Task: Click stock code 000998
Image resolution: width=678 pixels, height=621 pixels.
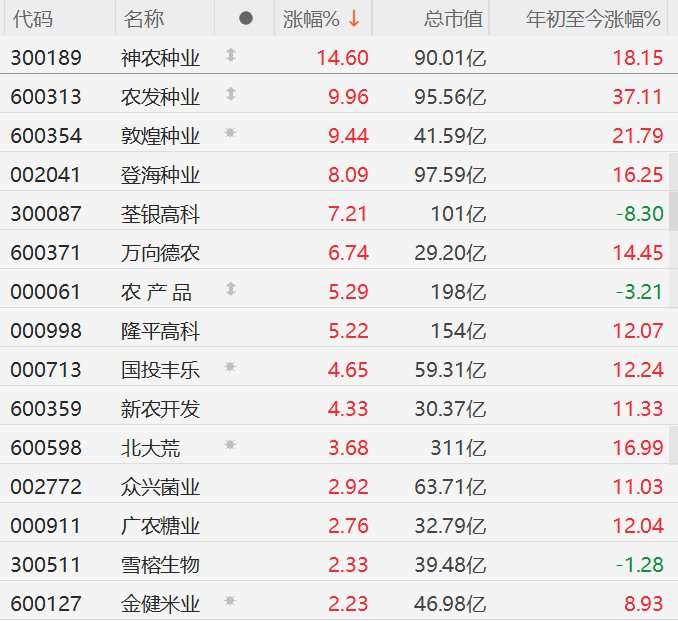Action: tap(46, 332)
